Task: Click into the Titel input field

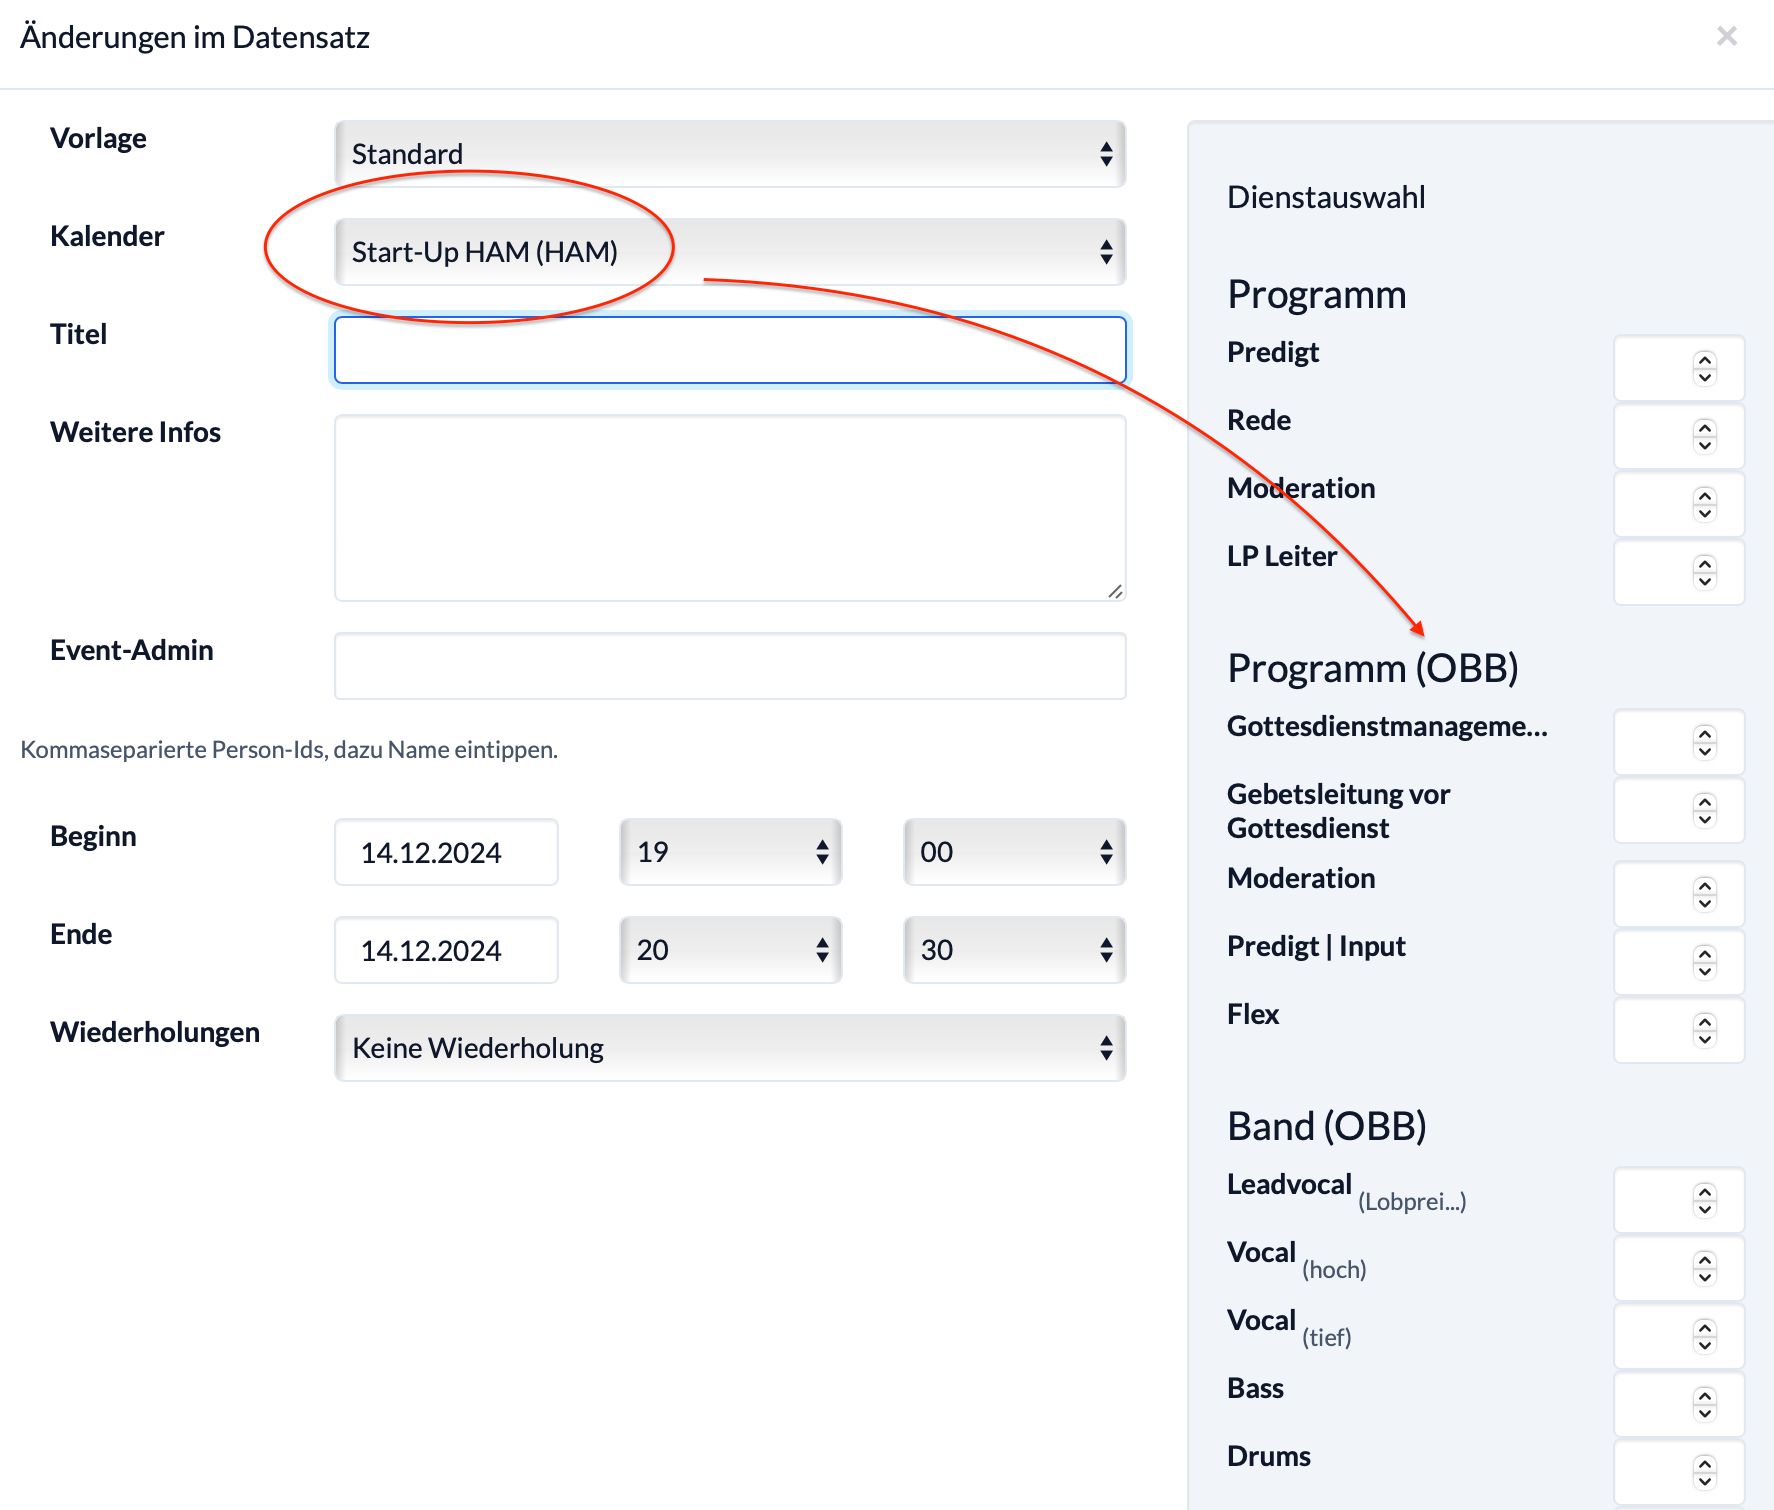Action: (730, 350)
